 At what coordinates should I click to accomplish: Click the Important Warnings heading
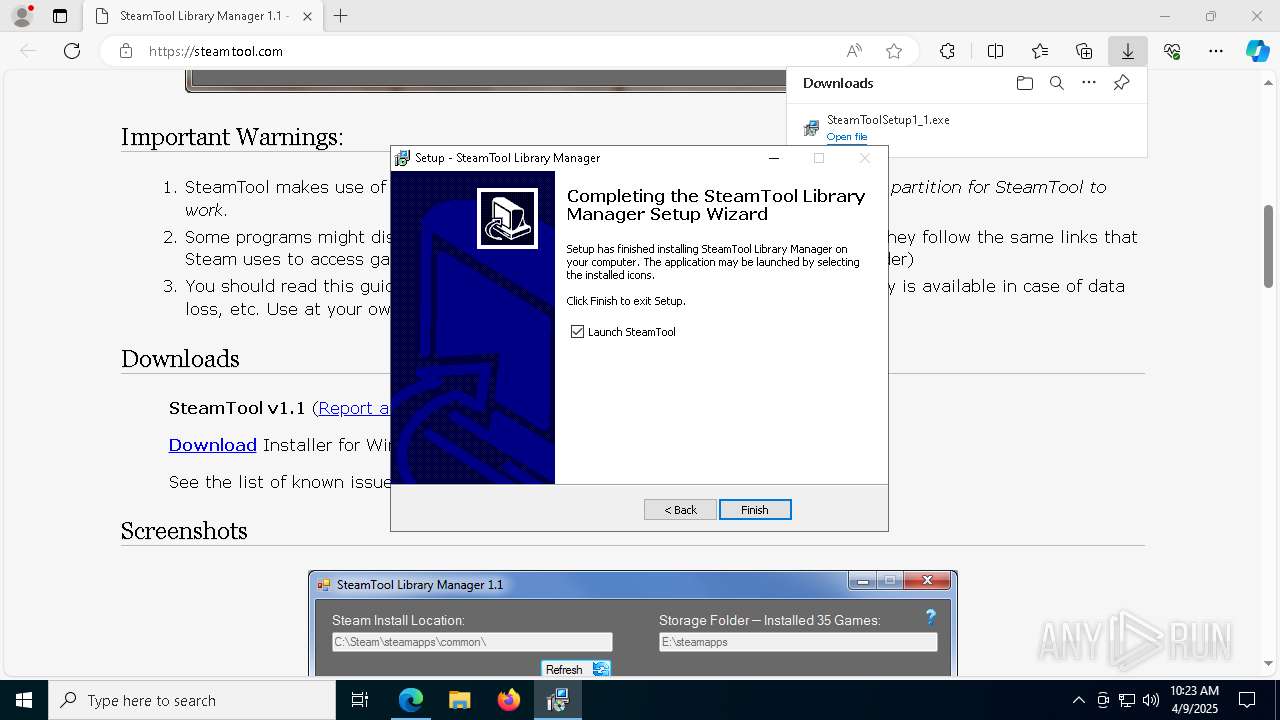(232, 137)
